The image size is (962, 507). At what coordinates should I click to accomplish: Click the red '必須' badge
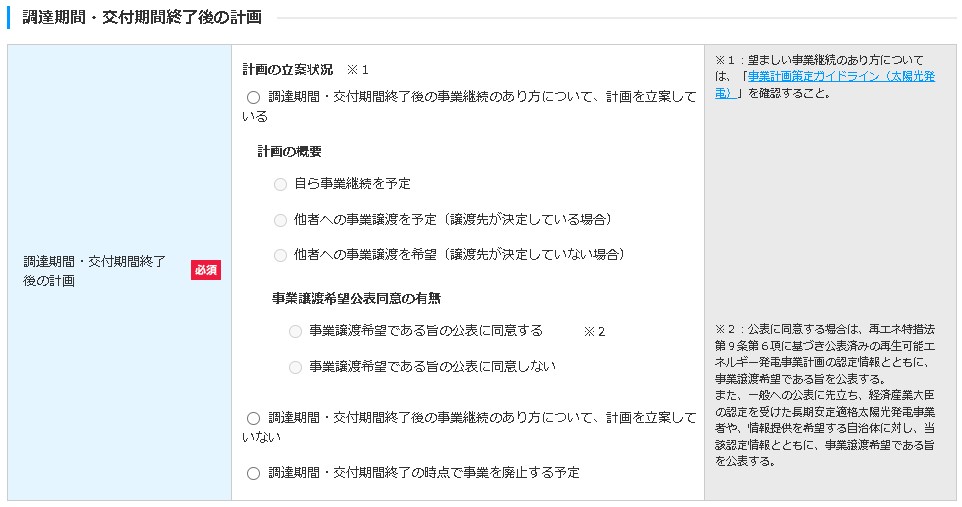coord(206,270)
